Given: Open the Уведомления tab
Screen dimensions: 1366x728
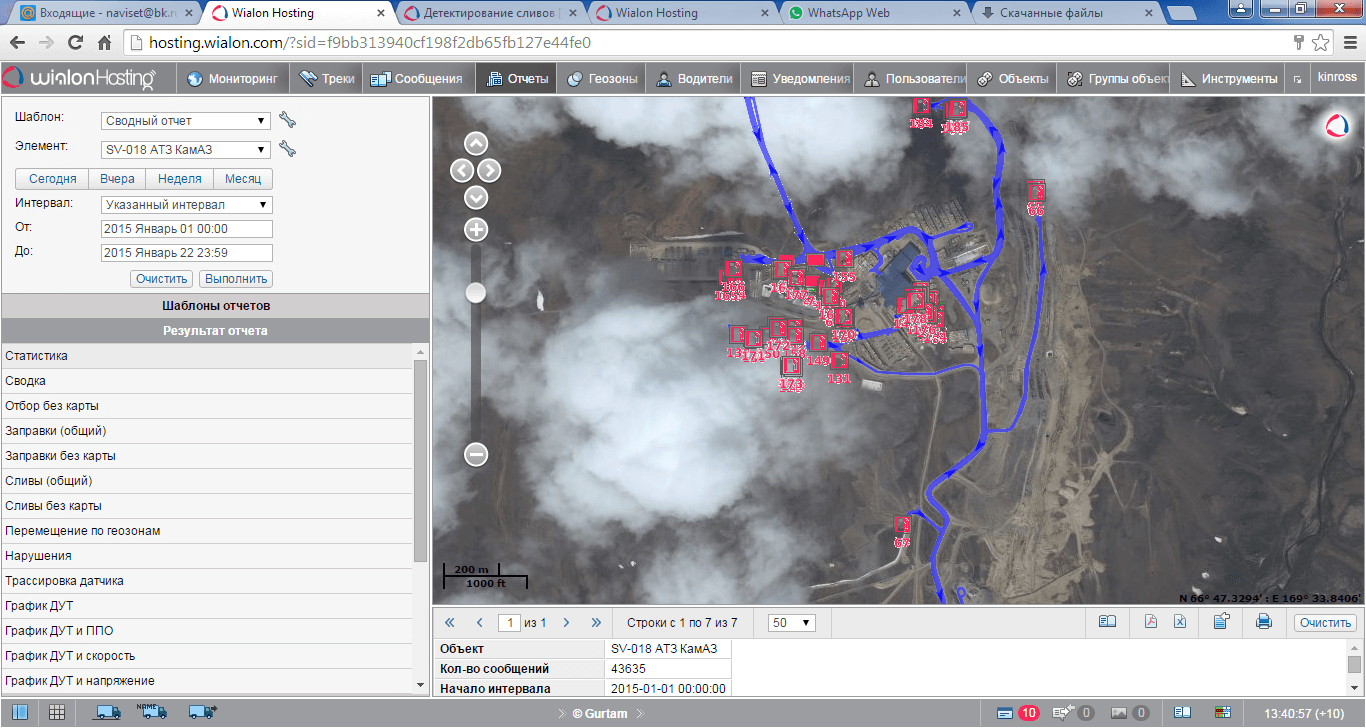Looking at the screenshot, I should point(801,79).
